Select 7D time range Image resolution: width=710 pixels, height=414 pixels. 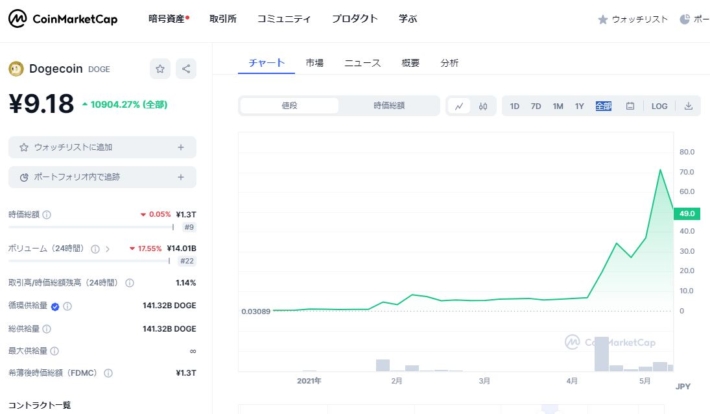point(536,106)
